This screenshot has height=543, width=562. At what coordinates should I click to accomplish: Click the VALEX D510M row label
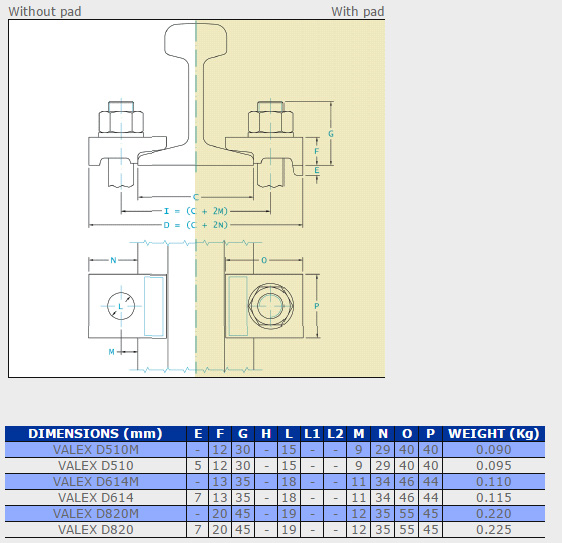point(96,450)
